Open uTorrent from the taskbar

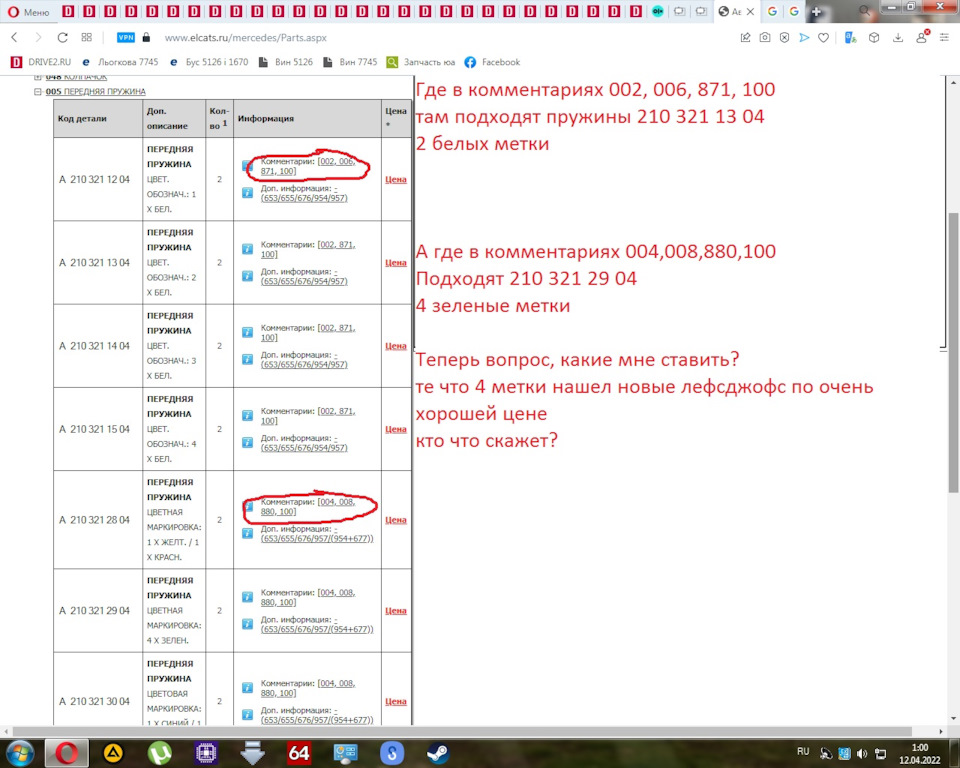(x=160, y=753)
